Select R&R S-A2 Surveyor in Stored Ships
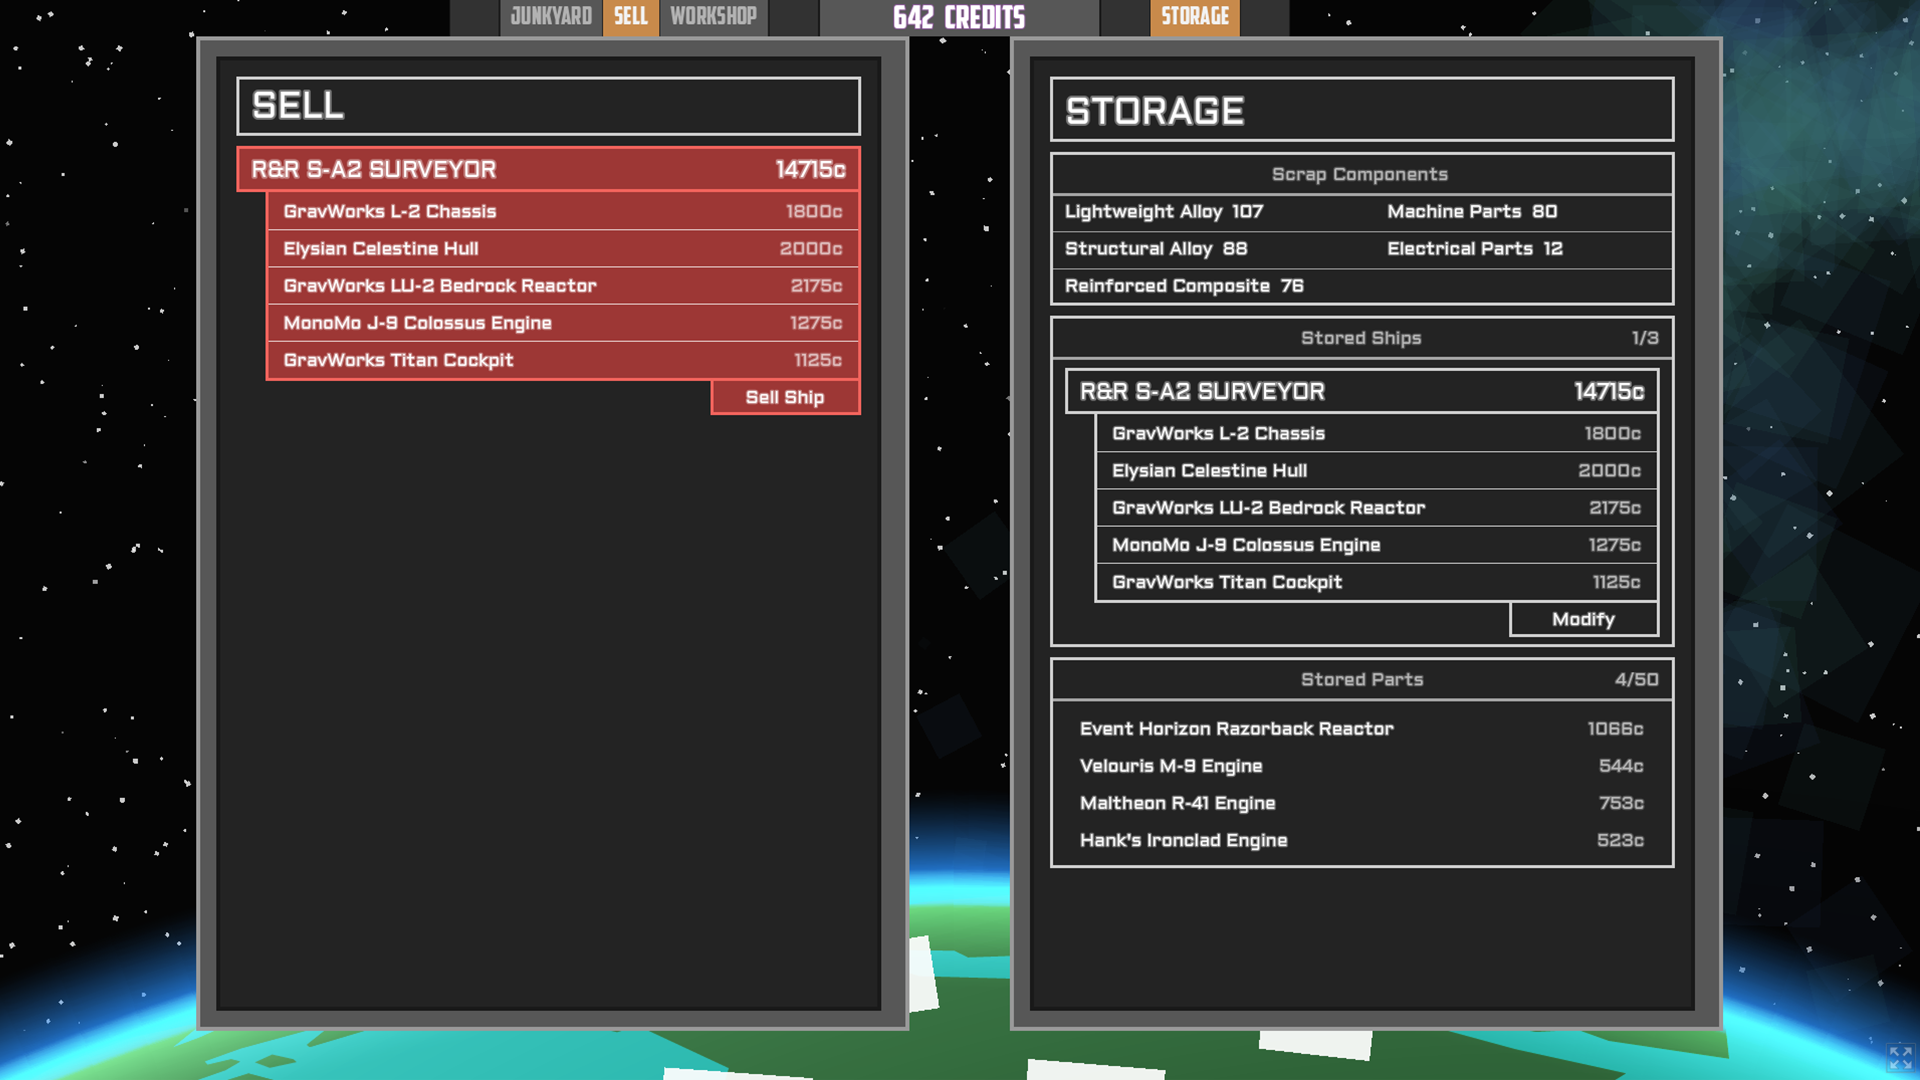Image resolution: width=1920 pixels, height=1080 pixels. [x=1361, y=391]
